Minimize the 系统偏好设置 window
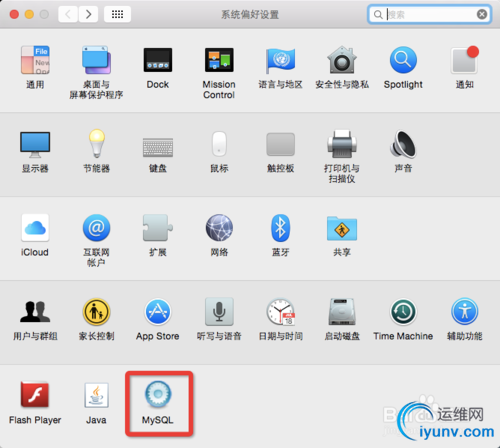Screen dimensions: 500x448 [x=29, y=14]
